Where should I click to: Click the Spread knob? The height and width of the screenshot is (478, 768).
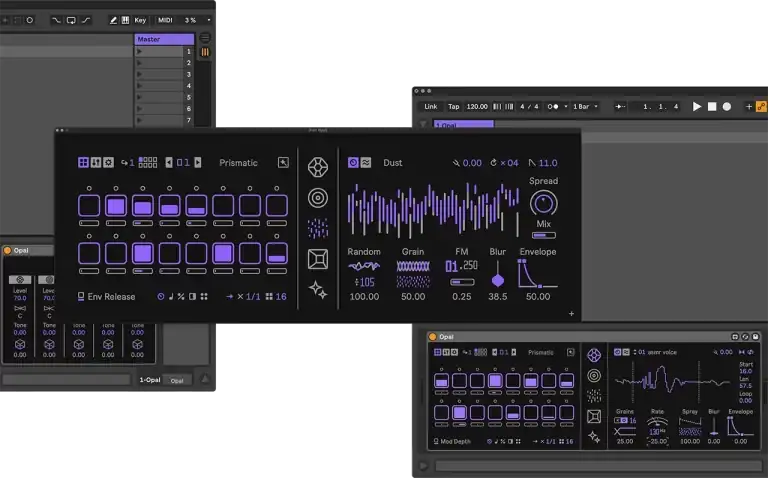tap(544, 203)
